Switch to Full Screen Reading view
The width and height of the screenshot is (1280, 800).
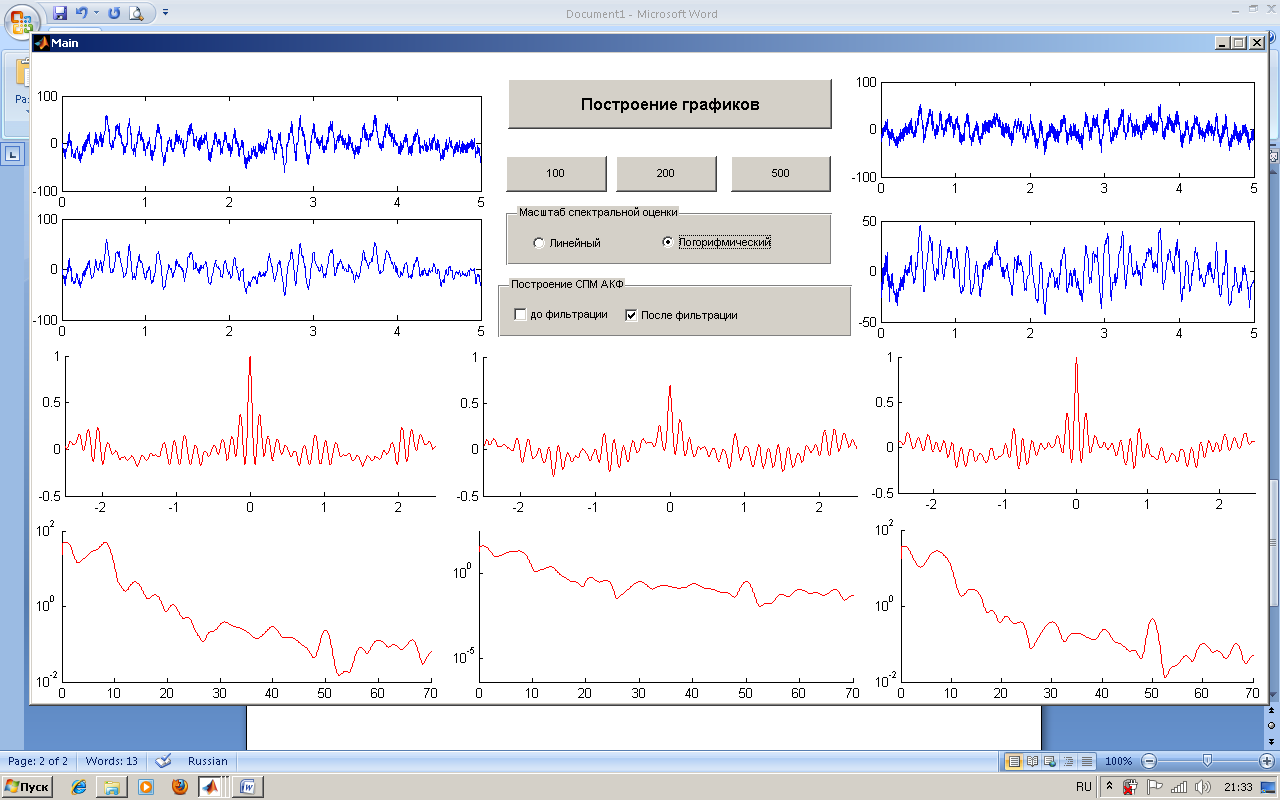click(x=1032, y=761)
